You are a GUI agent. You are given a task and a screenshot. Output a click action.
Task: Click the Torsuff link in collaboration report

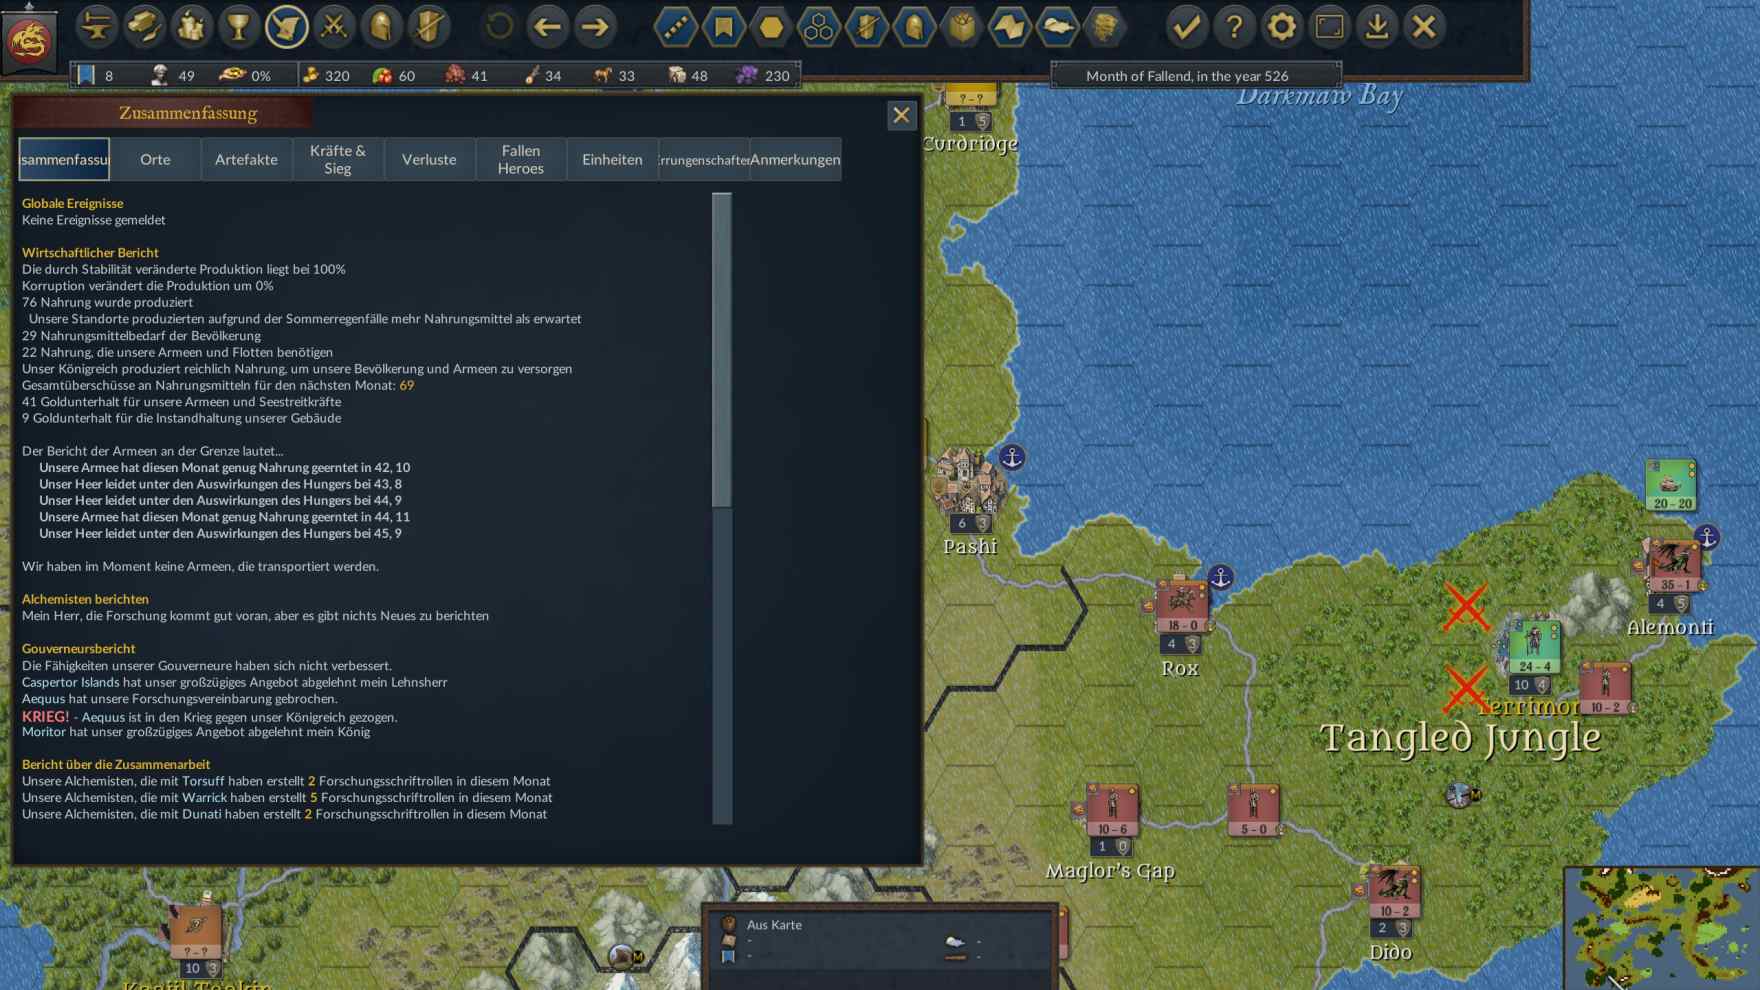tap(203, 781)
